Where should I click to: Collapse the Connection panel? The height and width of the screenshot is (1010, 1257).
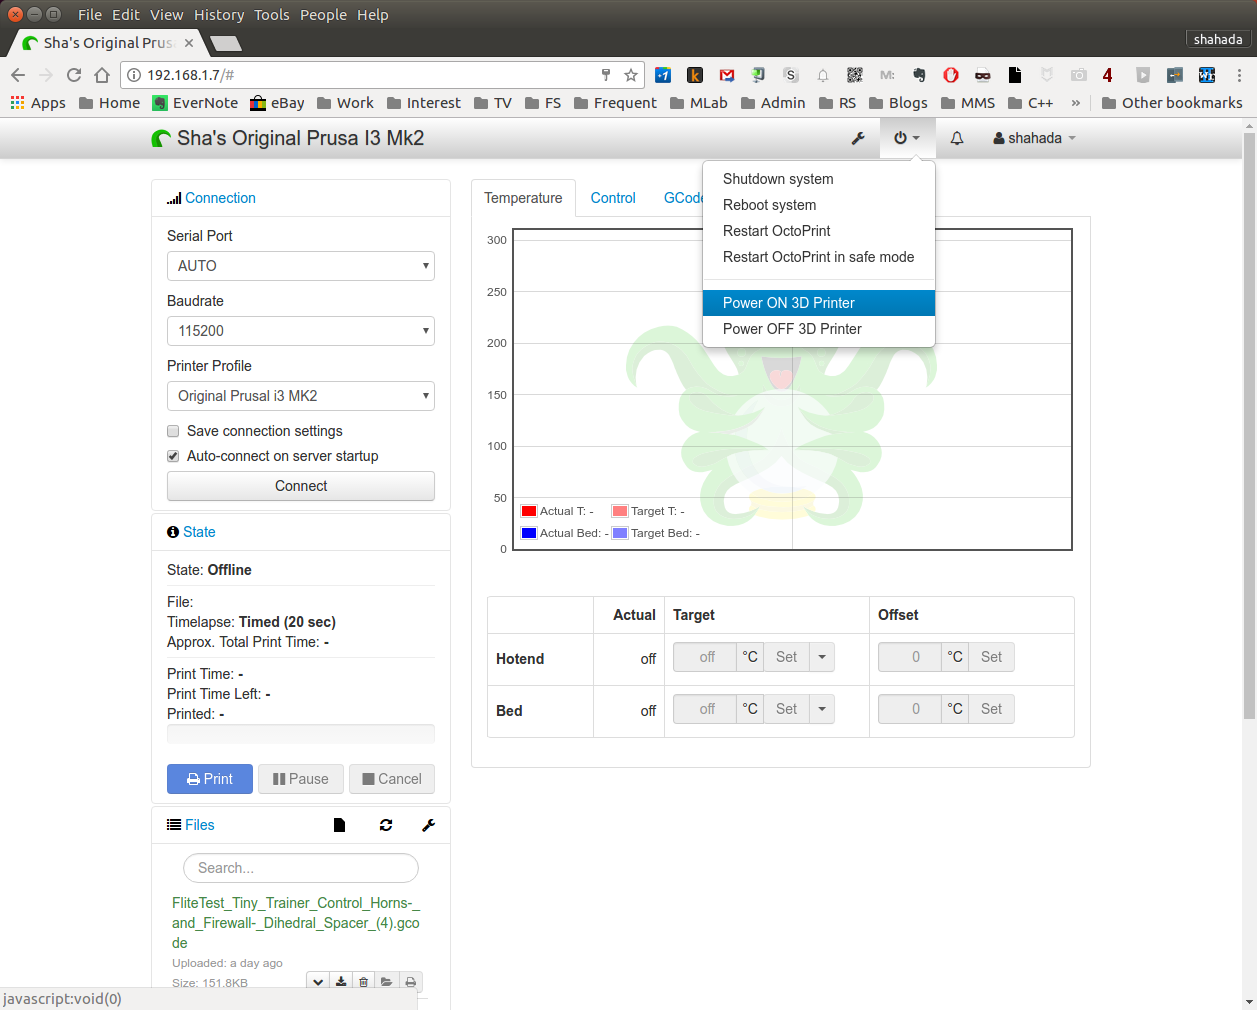point(220,198)
